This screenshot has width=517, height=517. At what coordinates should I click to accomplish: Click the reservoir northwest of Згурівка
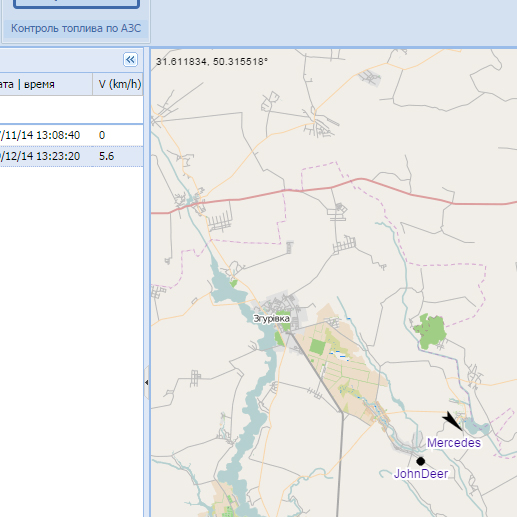pos(227,290)
